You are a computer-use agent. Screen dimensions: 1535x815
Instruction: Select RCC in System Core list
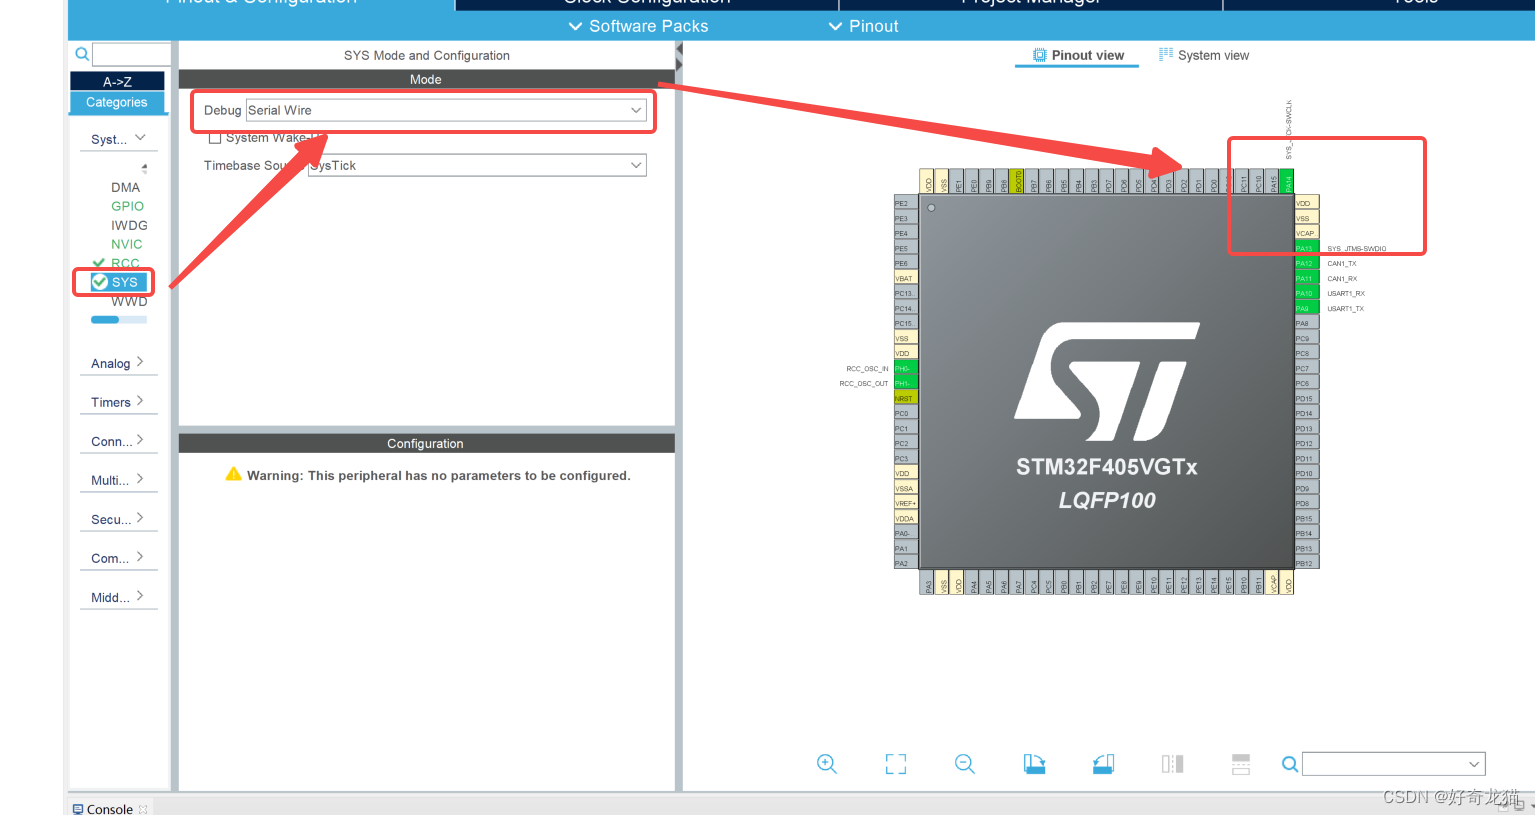click(125, 263)
